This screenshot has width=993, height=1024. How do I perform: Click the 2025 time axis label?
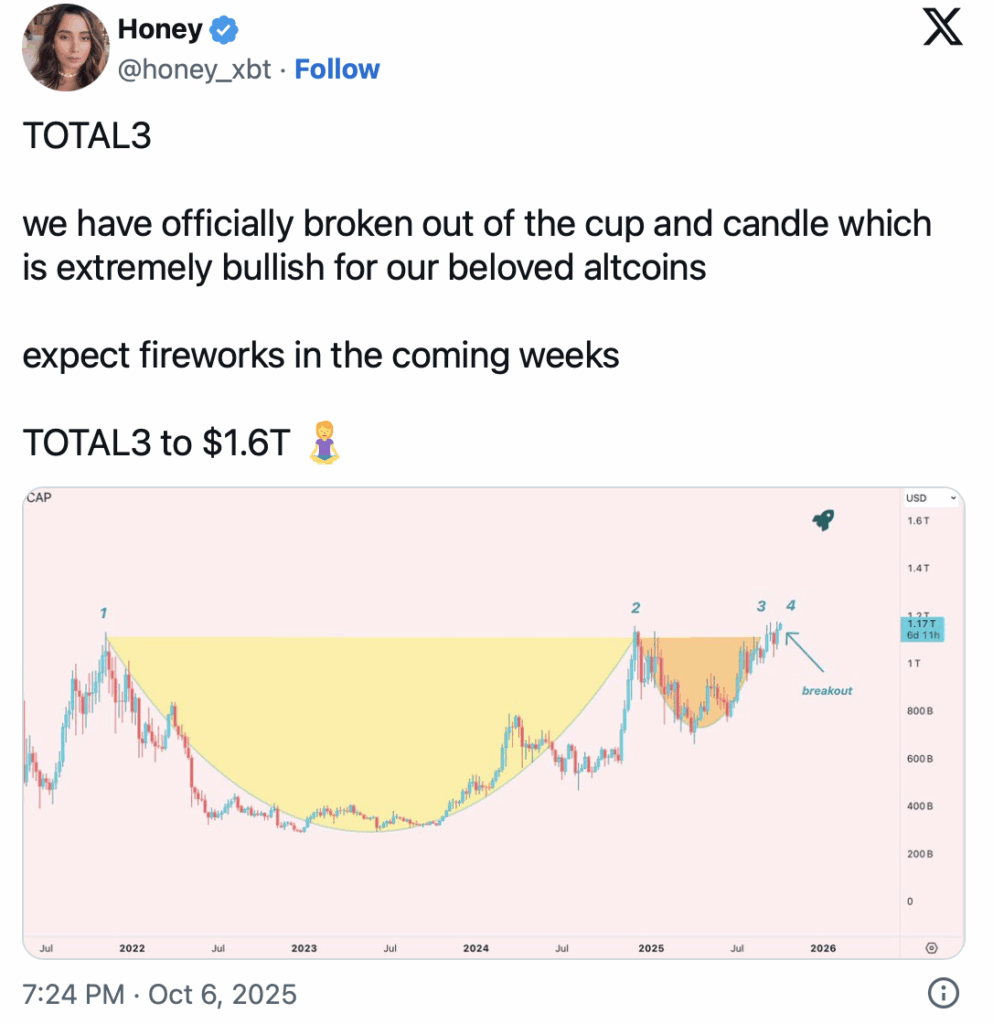[x=651, y=947]
